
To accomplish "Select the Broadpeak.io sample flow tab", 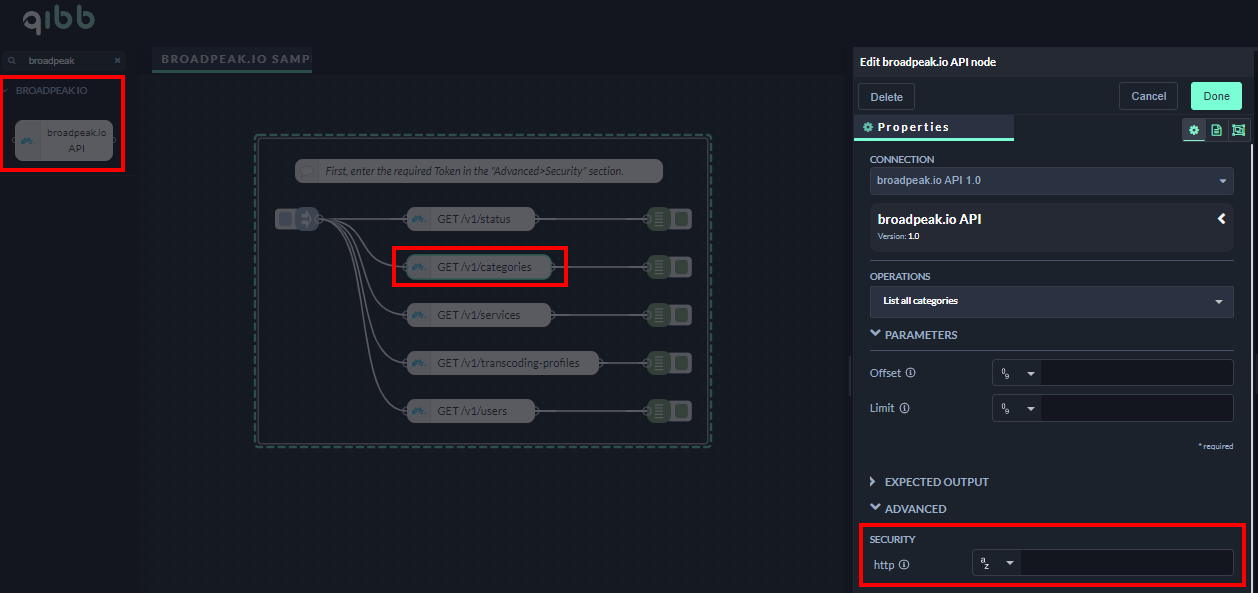I will pyautogui.click(x=234, y=59).
